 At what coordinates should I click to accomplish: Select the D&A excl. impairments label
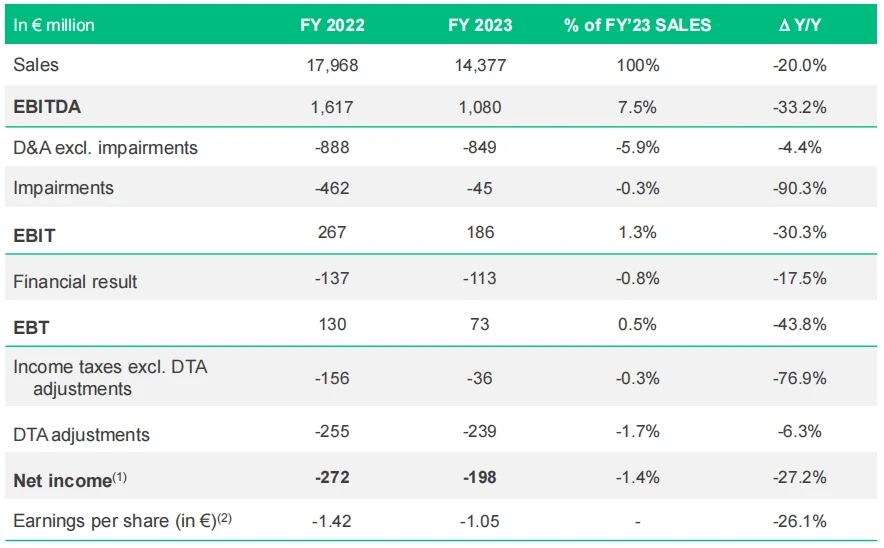click(x=105, y=148)
